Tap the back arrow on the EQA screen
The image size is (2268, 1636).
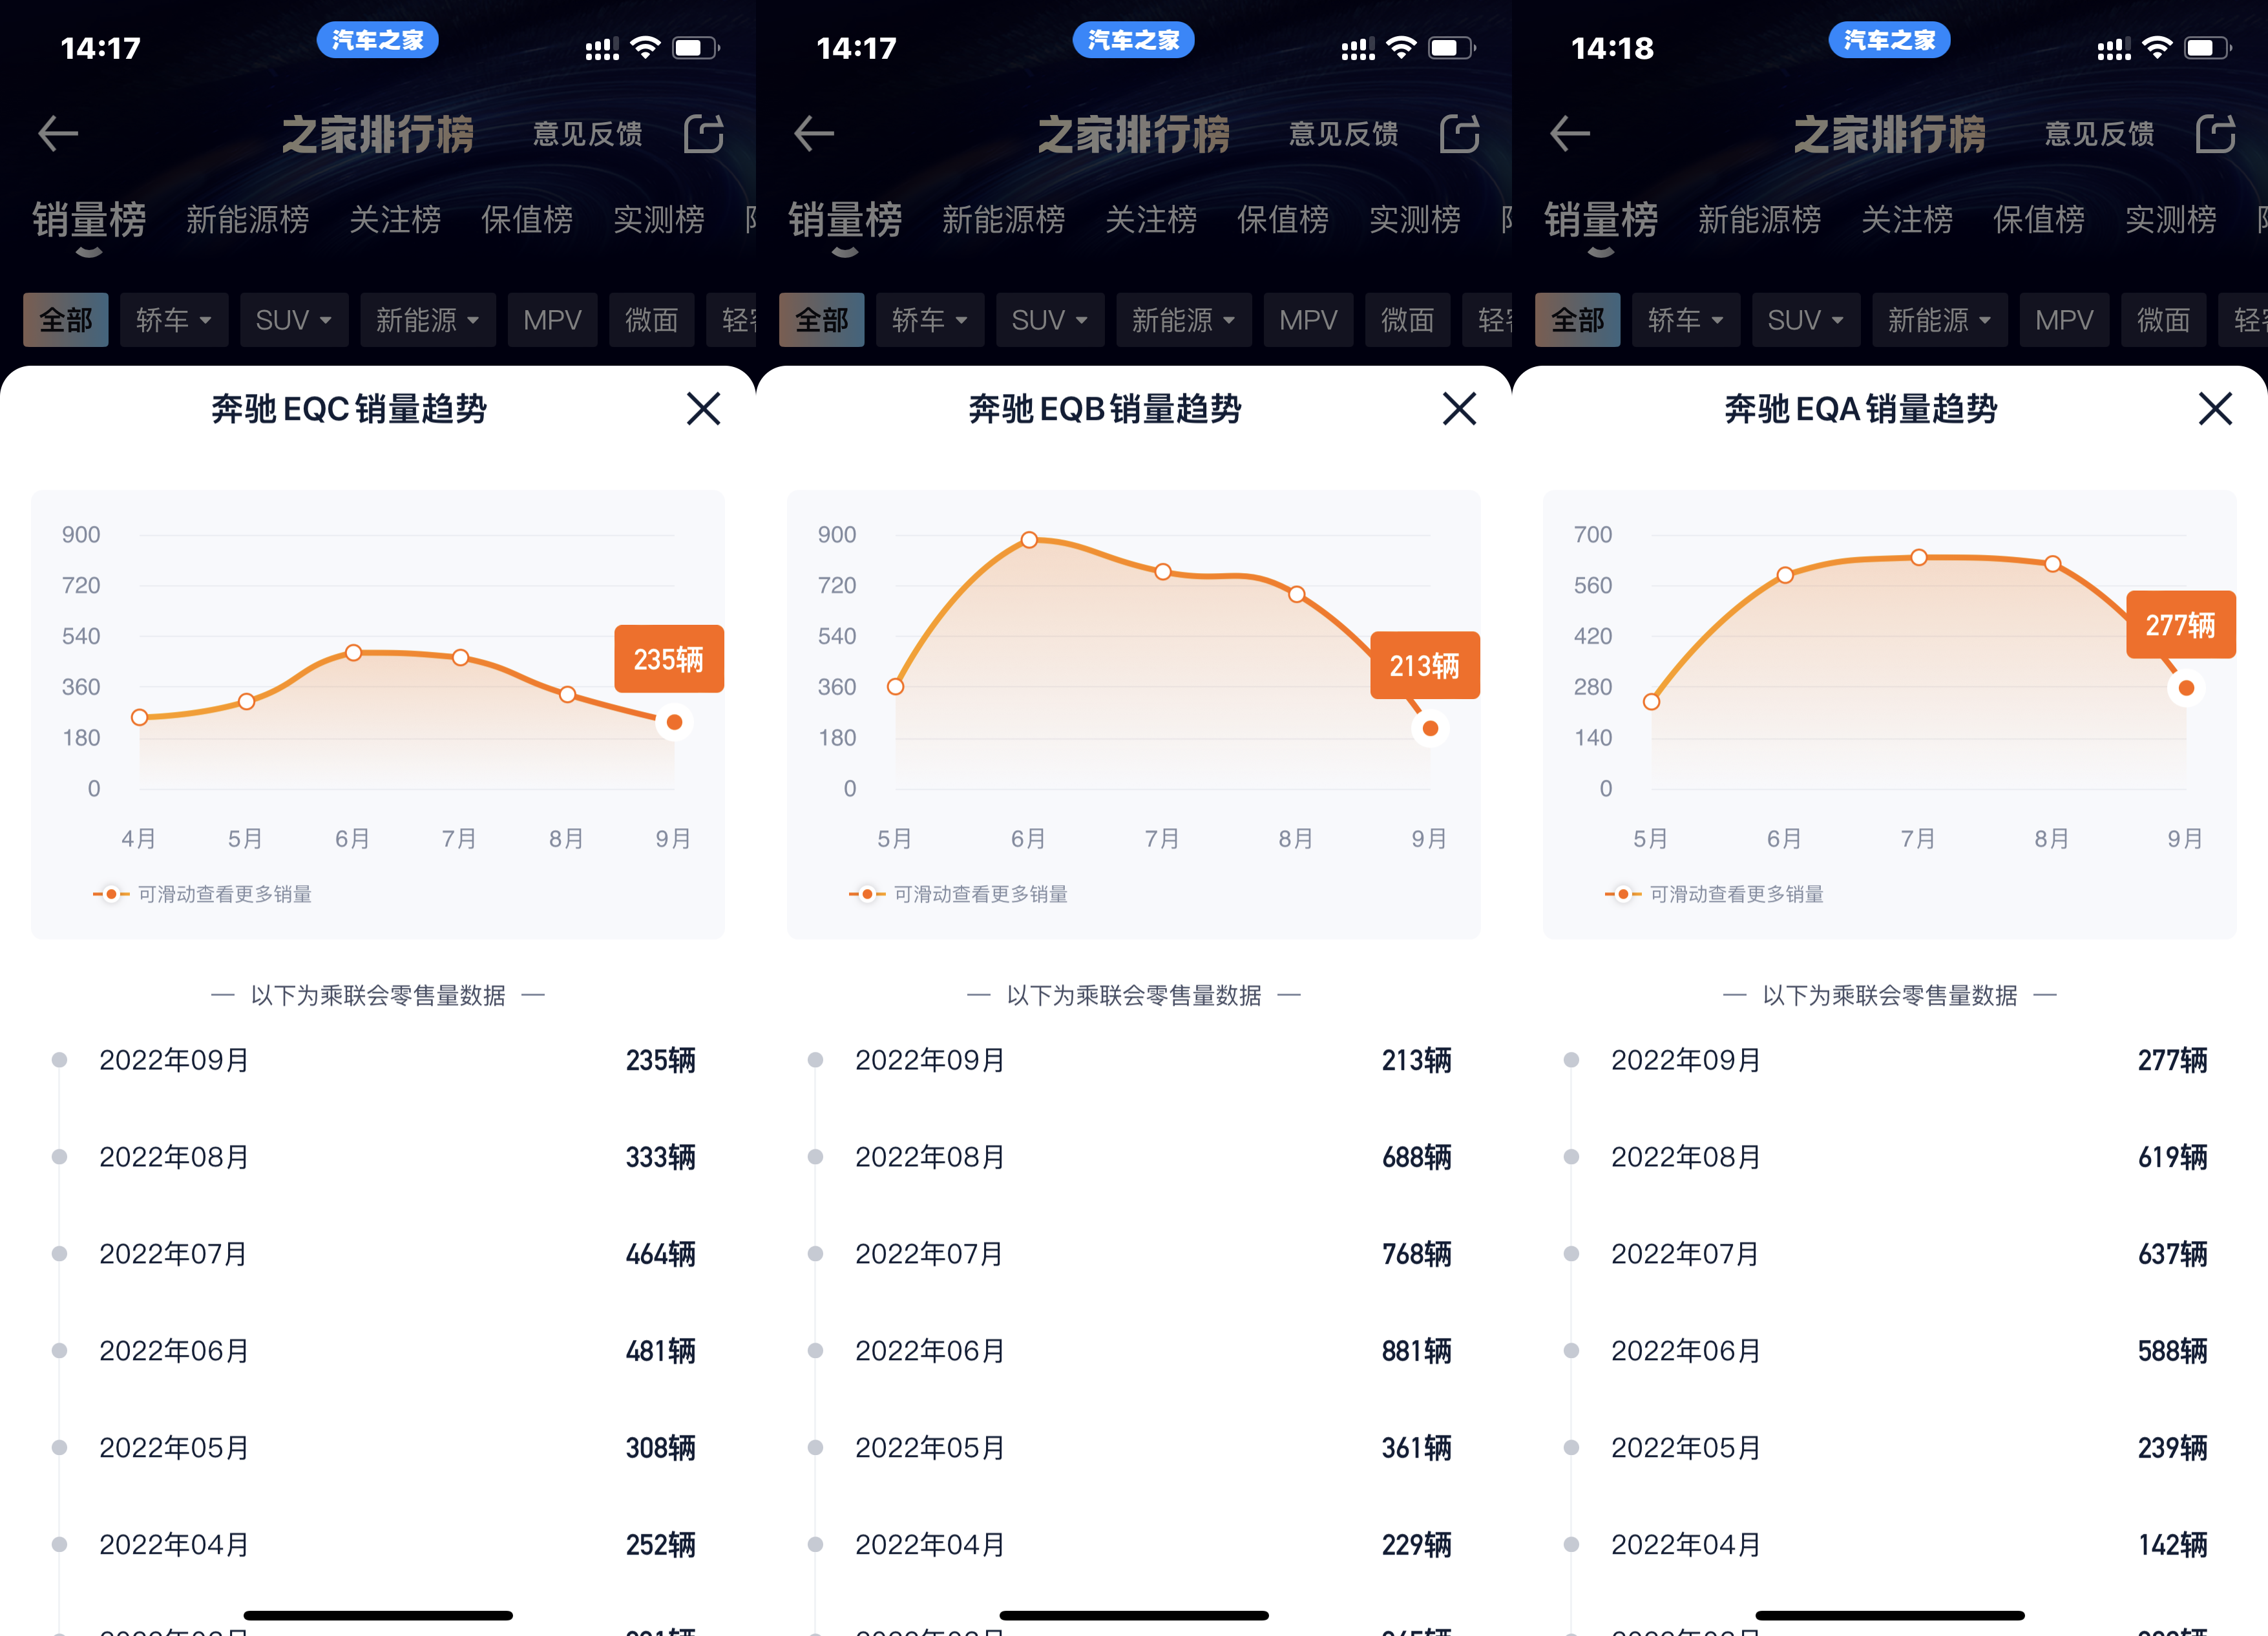[x=1570, y=133]
